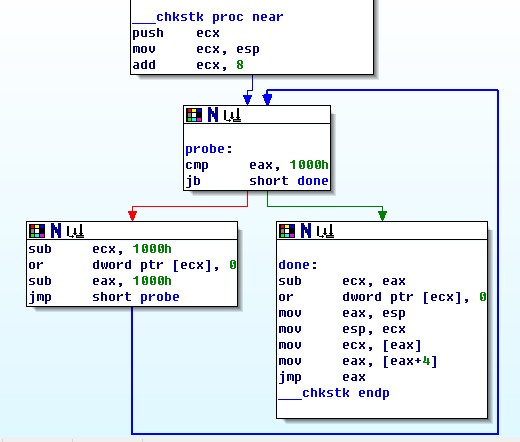This screenshot has height=442, width=520.
Task: Click the group nodes icon on sub ecx block
Action: click(x=75, y=231)
